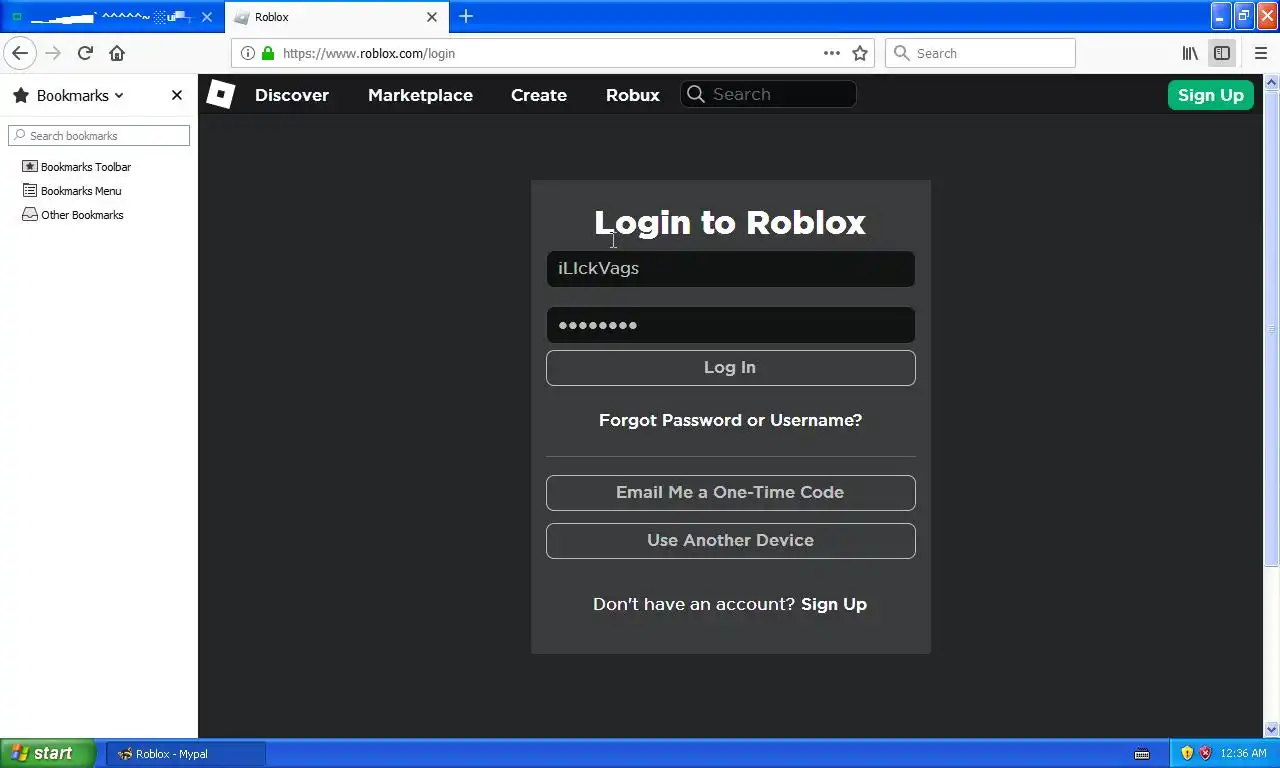This screenshot has height=768, width=1280.
Task: Click Use Another Device button
Action: coord(730,541)
